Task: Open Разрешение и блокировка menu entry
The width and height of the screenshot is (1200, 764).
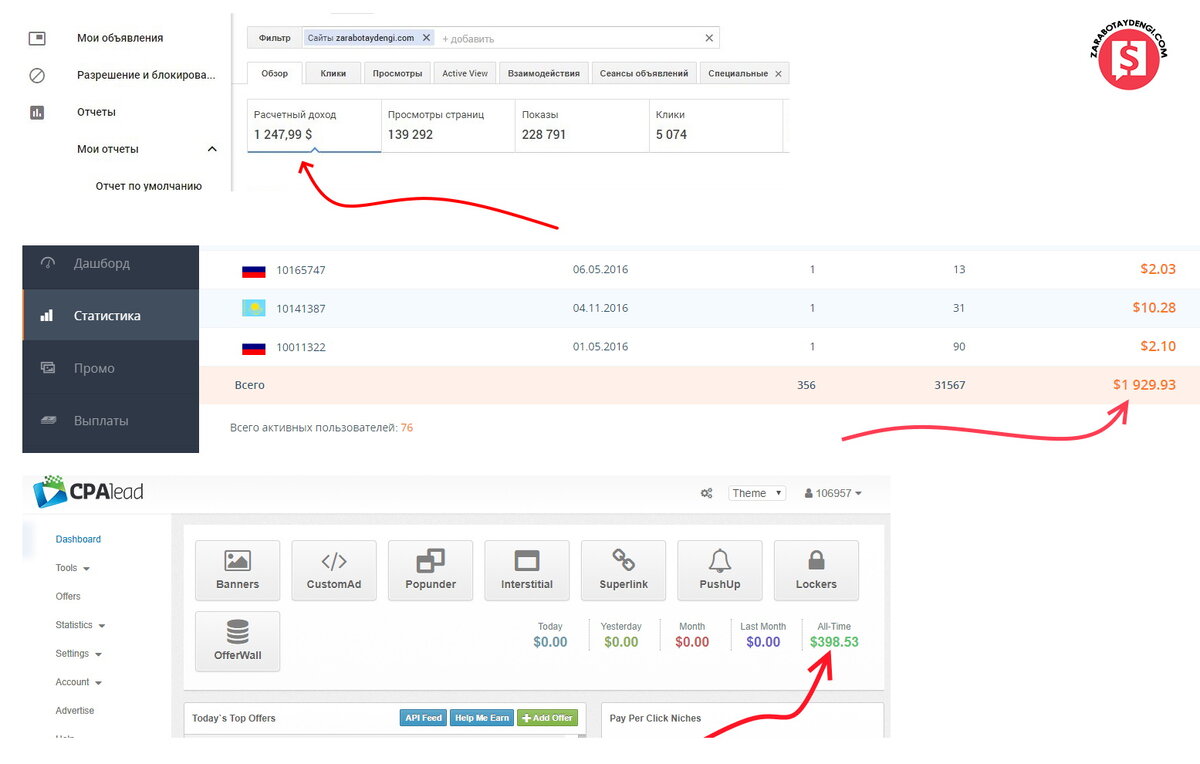Action: (147, 75)
